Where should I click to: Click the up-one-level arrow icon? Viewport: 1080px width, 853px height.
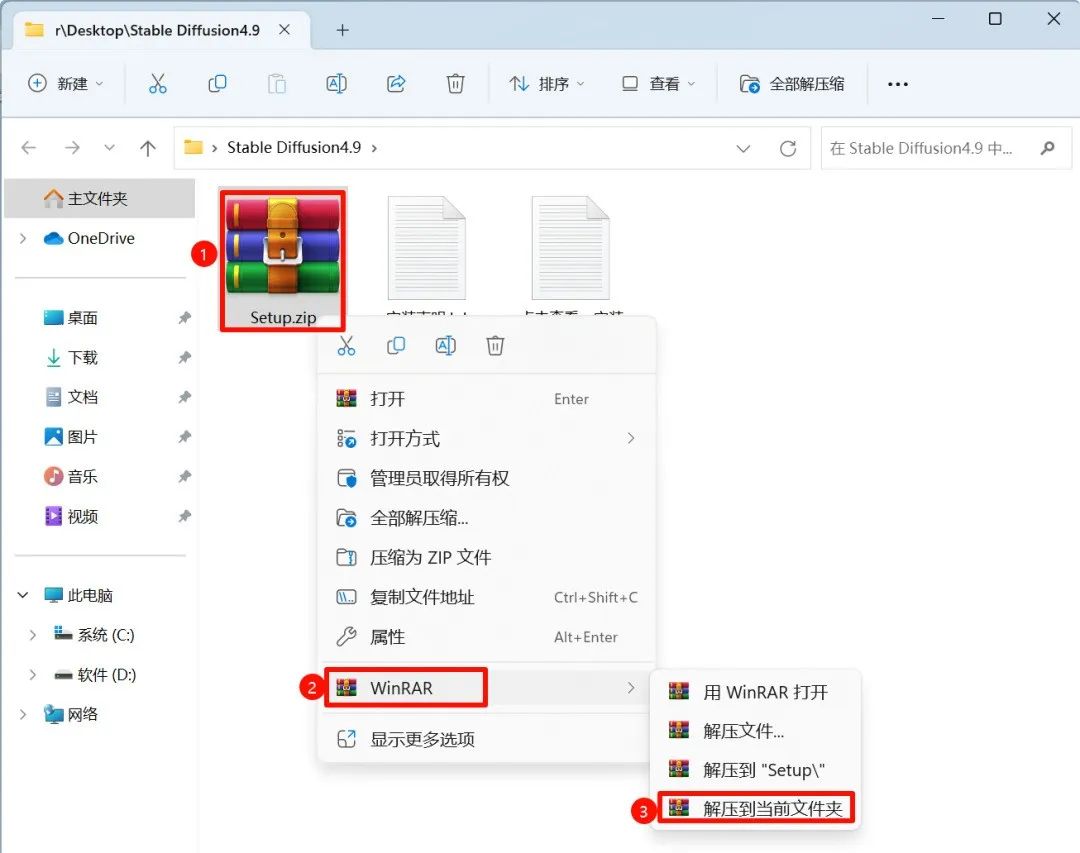tap(147, 147)
